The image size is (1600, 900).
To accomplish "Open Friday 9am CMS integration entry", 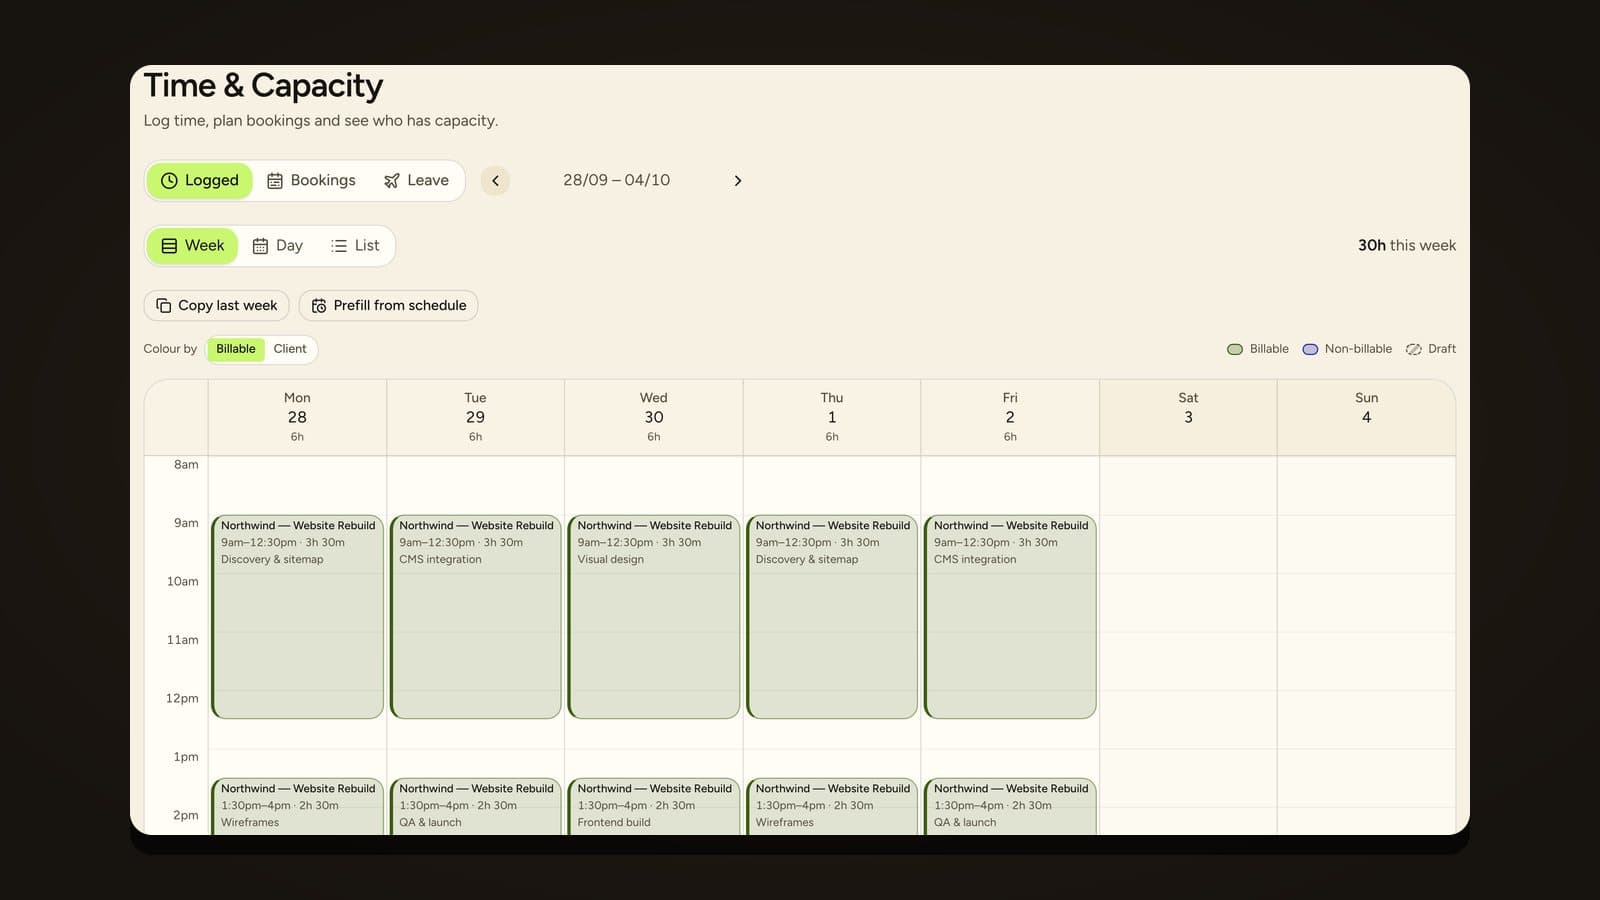I will 1010,617.
